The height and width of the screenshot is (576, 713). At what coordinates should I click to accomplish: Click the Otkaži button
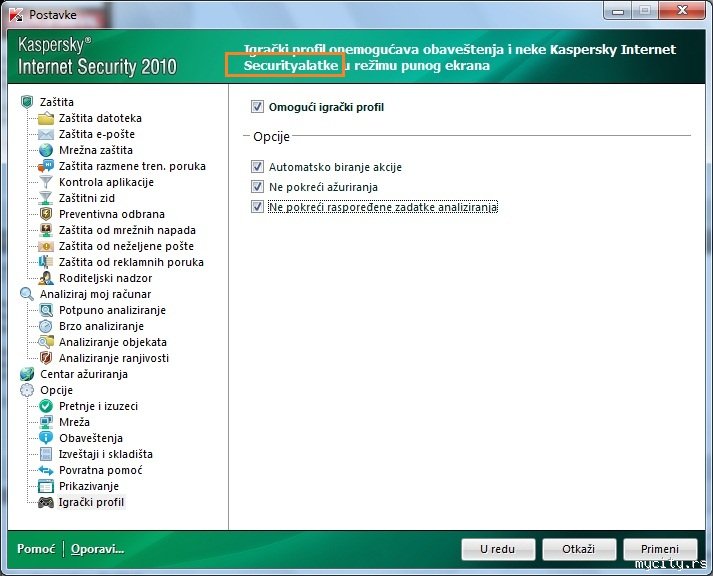click(x=579, y=549)
